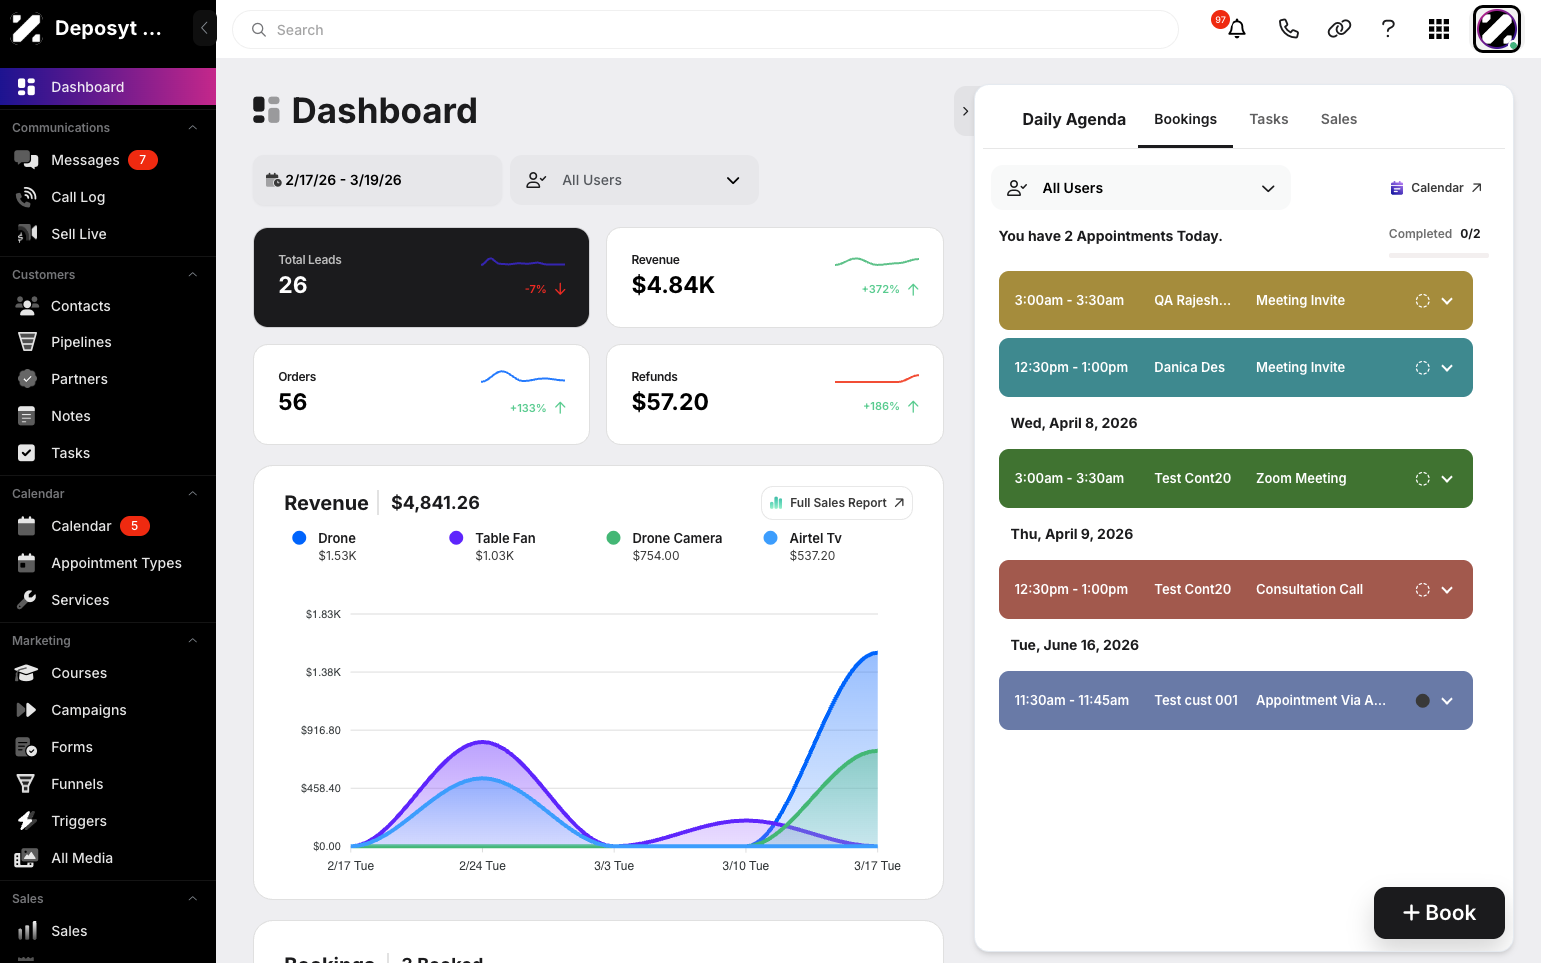The image size is (1541, 963).
Task: Select Dashboard in the sidebar menu
Action: click(108, 87)
